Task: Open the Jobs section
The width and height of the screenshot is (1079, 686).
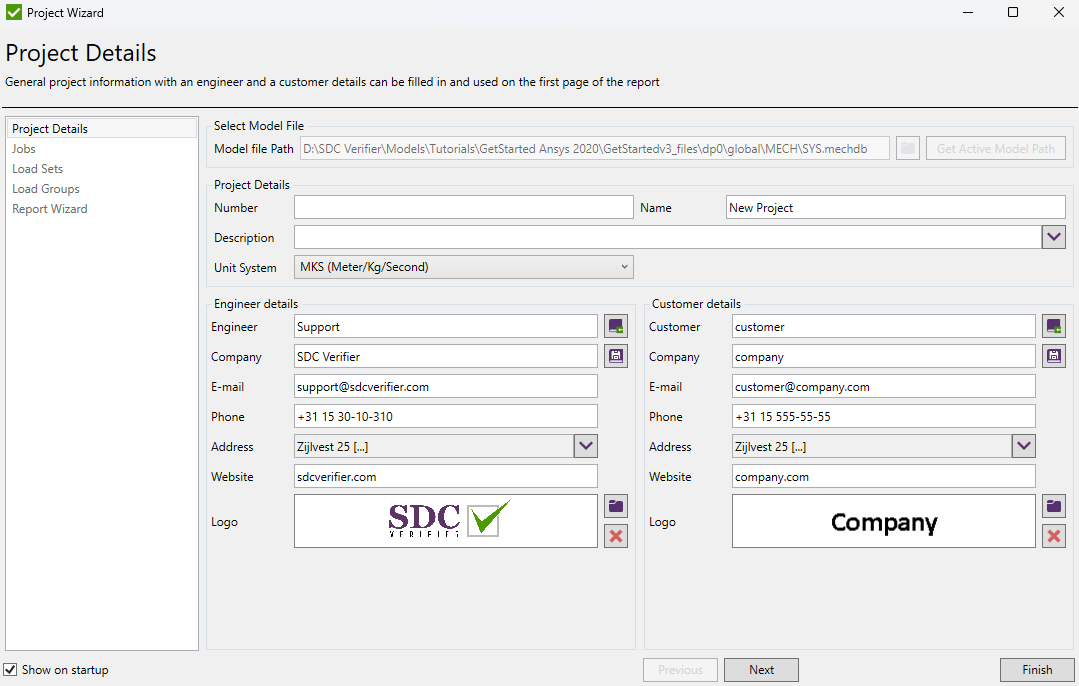Action: tap(23, 148)
